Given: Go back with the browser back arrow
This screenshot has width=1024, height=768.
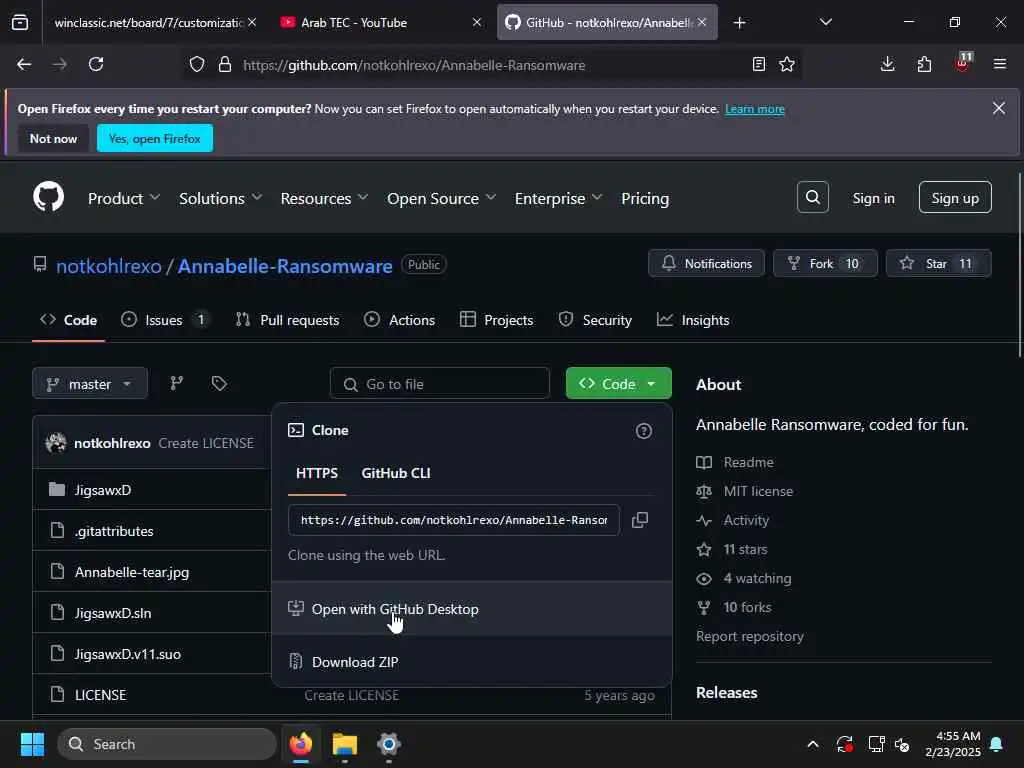Looking at the screenshot, I should [24, 64].
